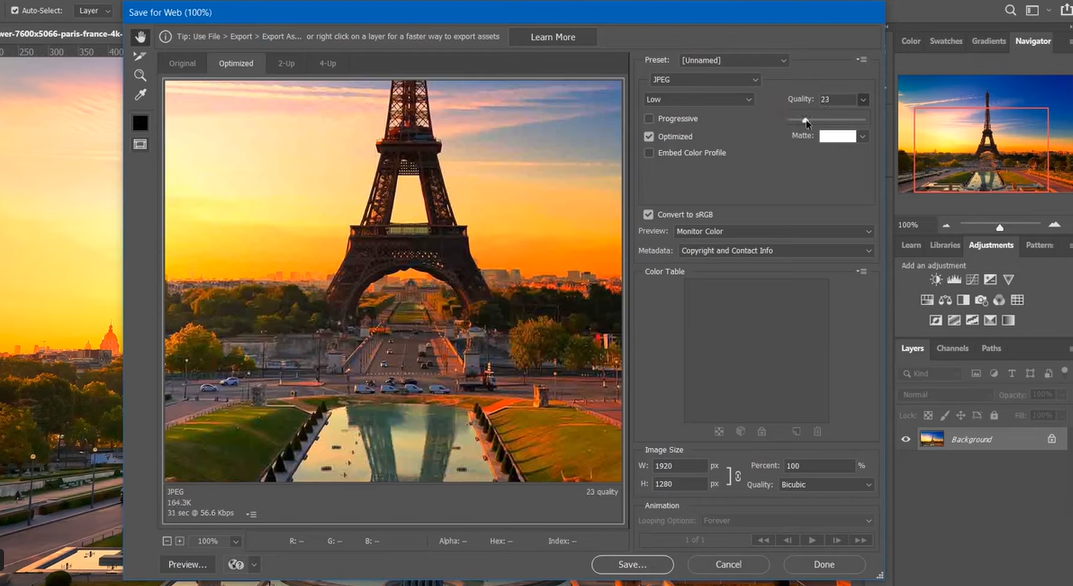Select the Slice Select tool
Viewport: 1073px width, 586px height.
click(140, 56)
